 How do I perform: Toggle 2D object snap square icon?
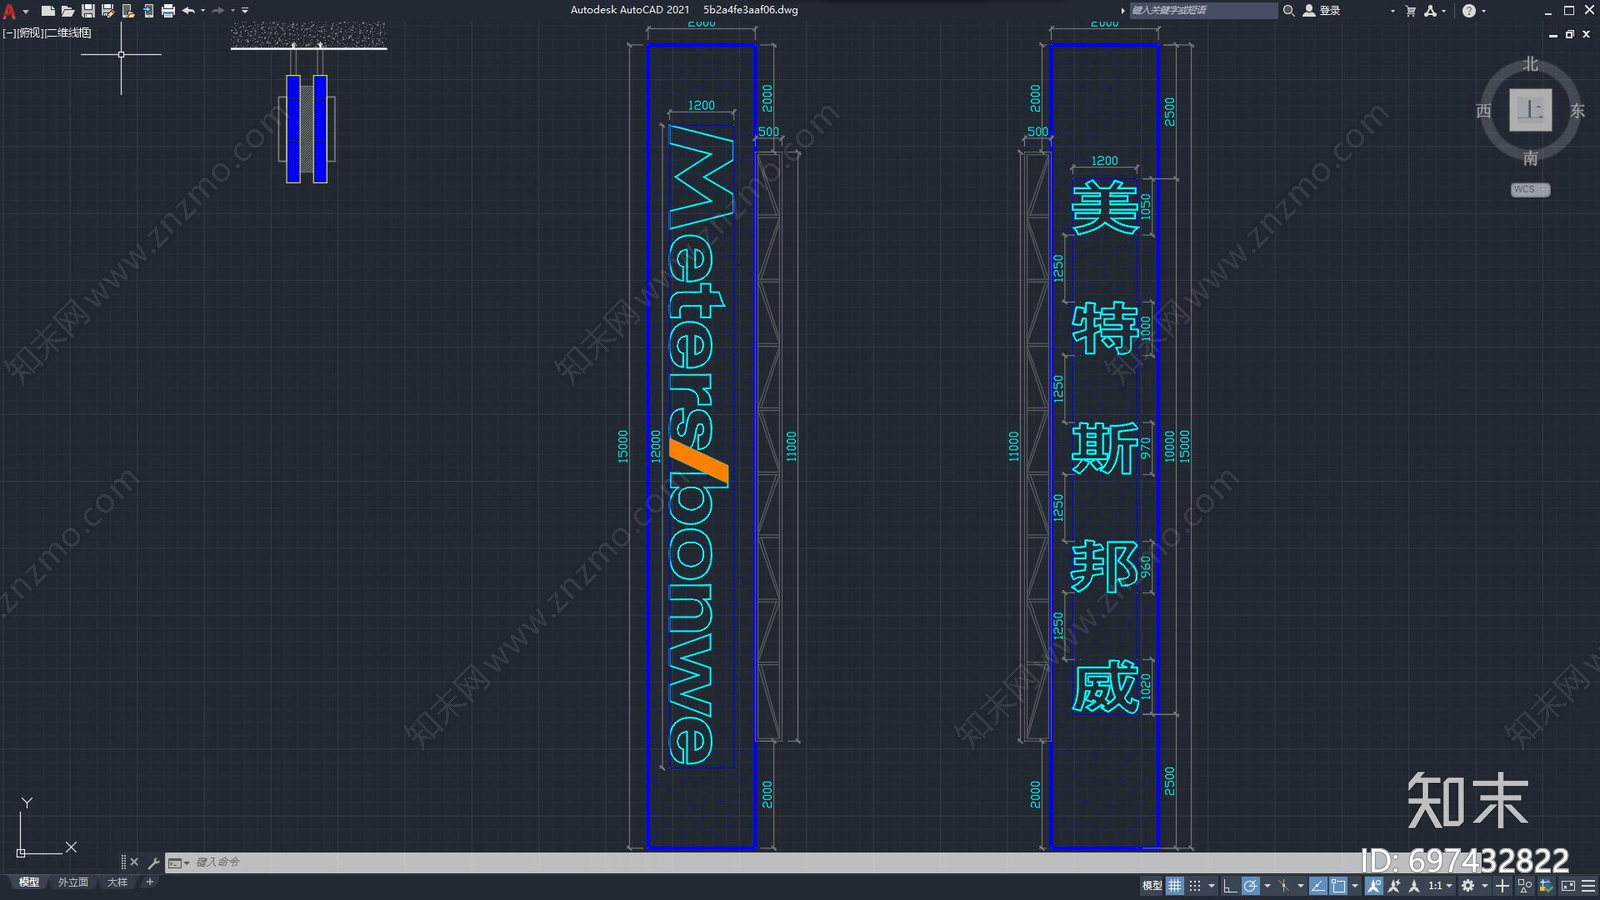(x=1338, y=885)
